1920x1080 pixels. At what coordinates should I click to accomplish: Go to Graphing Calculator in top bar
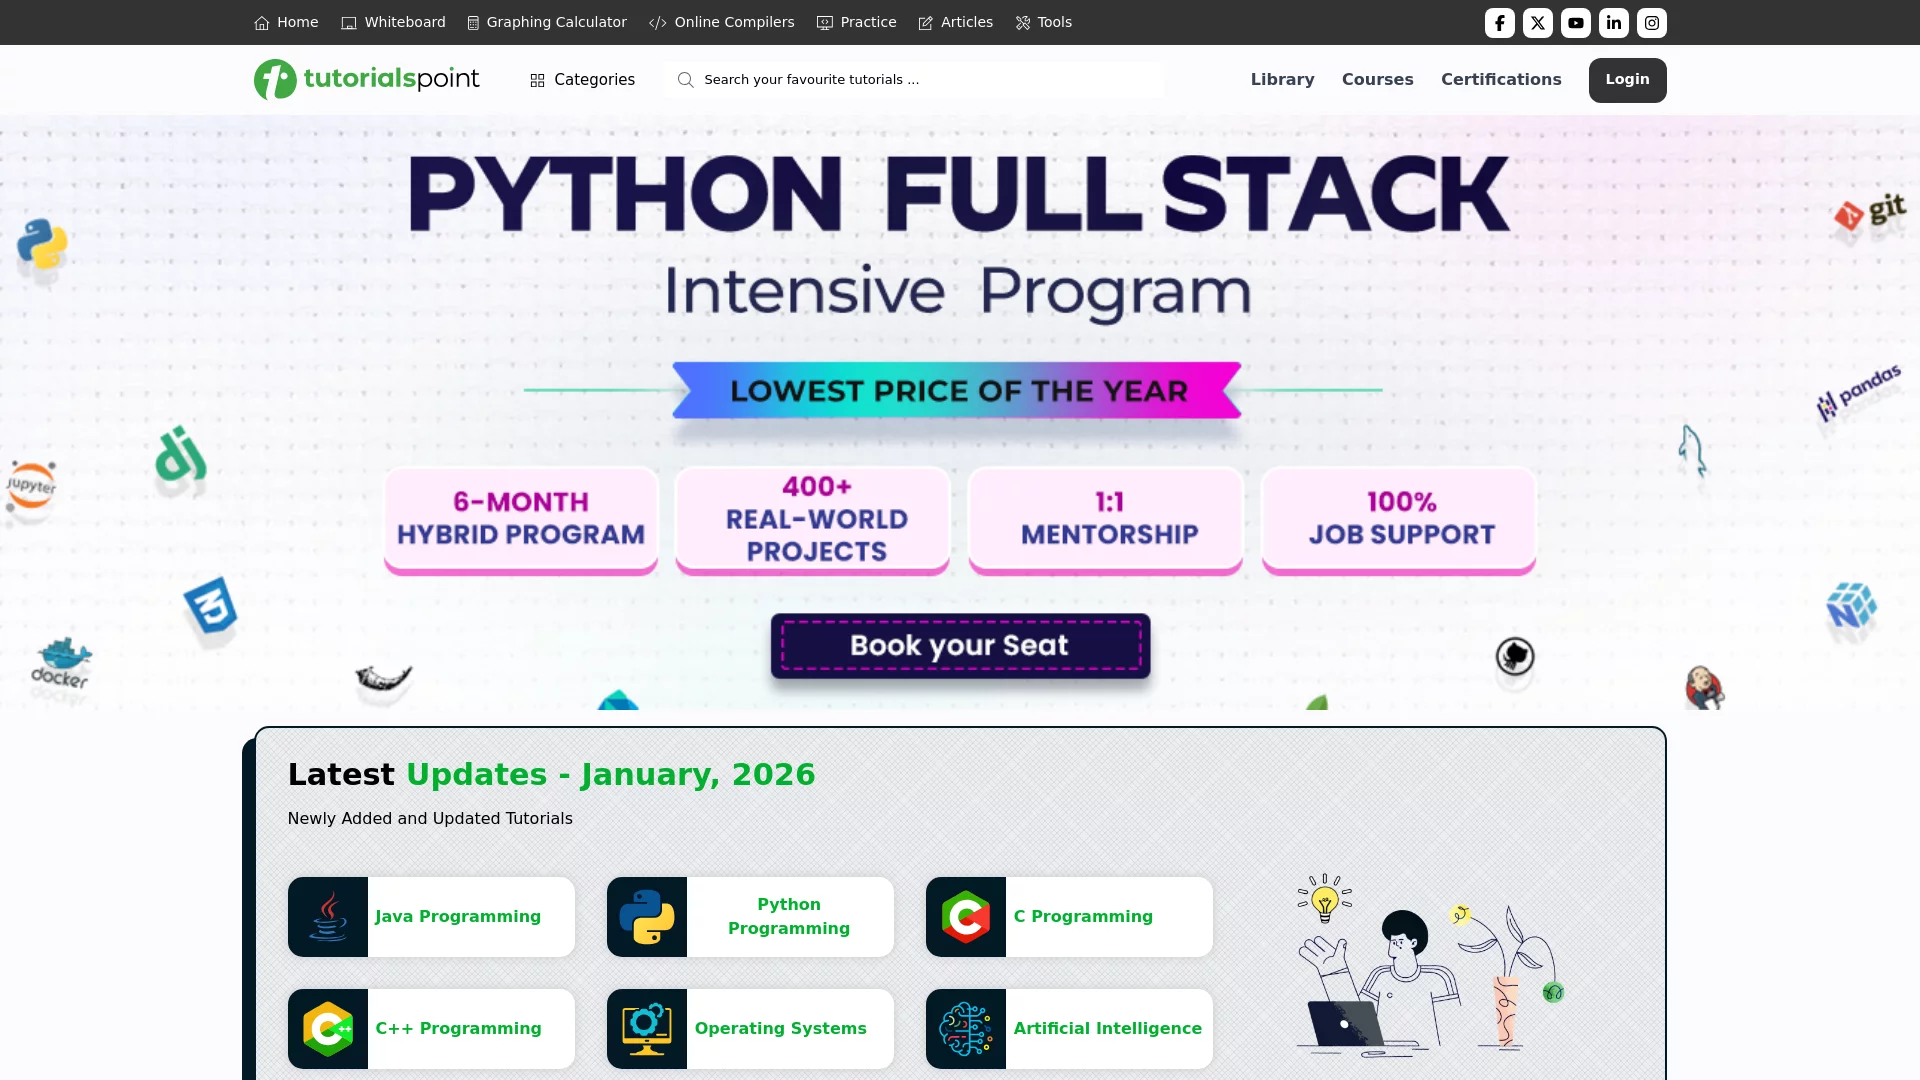547,22
